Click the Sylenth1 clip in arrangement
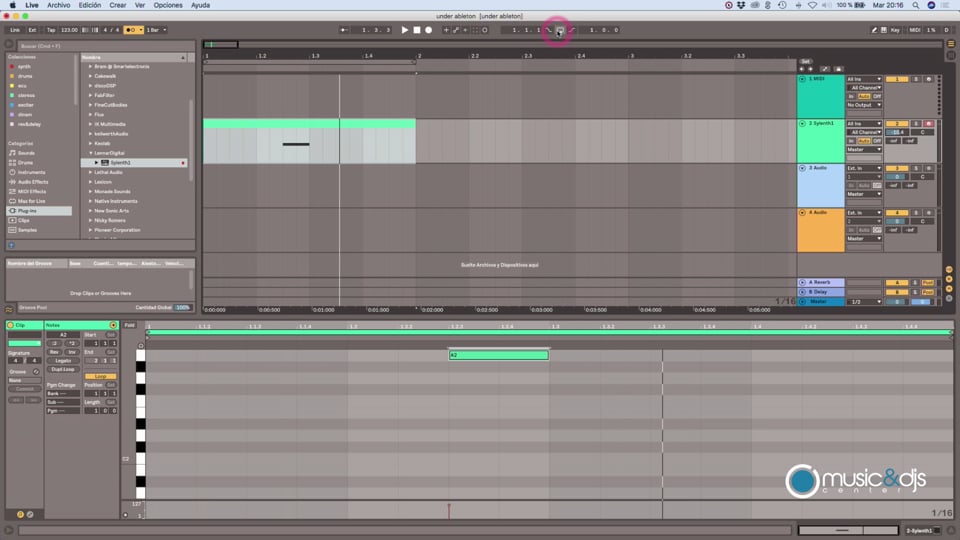 (309, 141)
